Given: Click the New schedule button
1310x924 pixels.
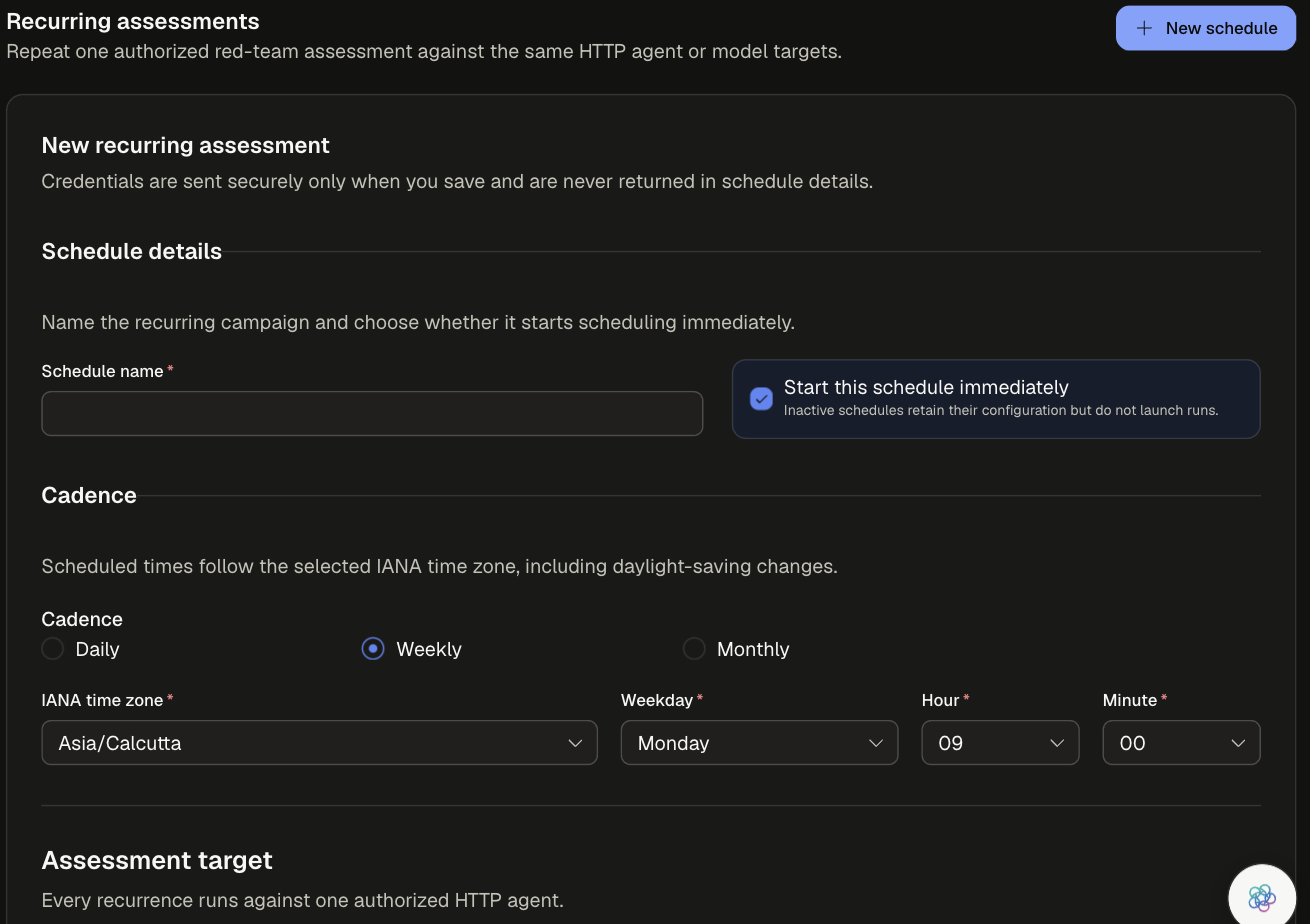Looking at the screenshot, I should click(x=1205, y=28).
